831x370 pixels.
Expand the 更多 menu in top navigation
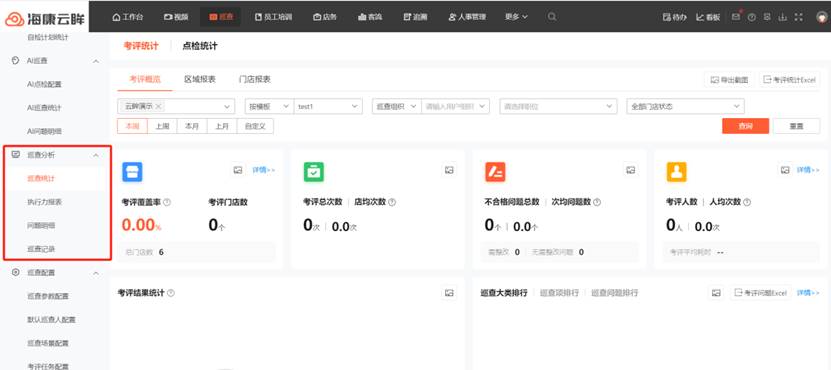pos(516,17)
